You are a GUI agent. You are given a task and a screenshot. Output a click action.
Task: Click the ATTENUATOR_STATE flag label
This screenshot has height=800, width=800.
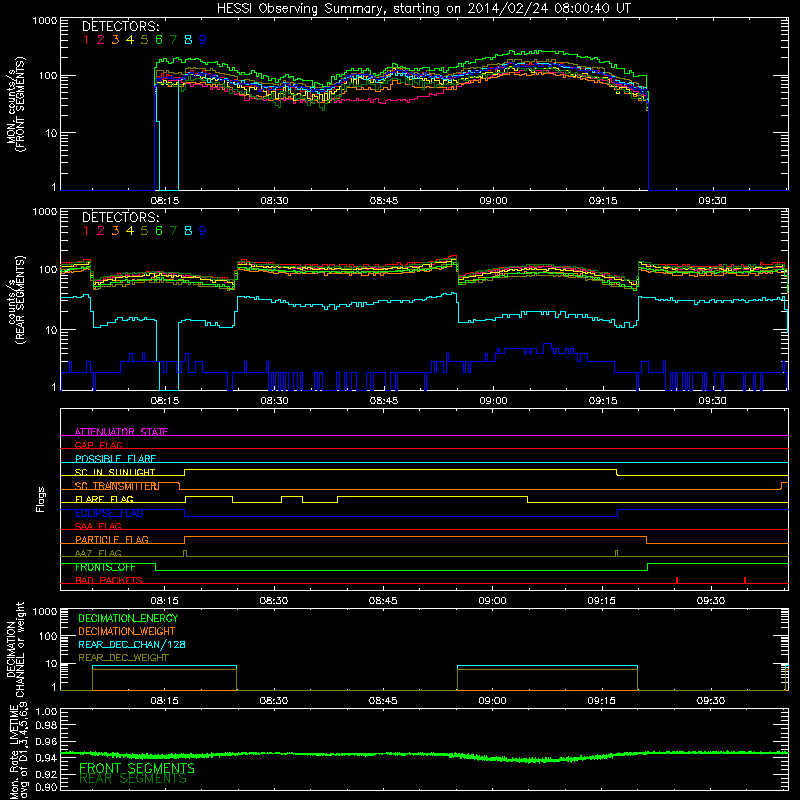point(121,432)
